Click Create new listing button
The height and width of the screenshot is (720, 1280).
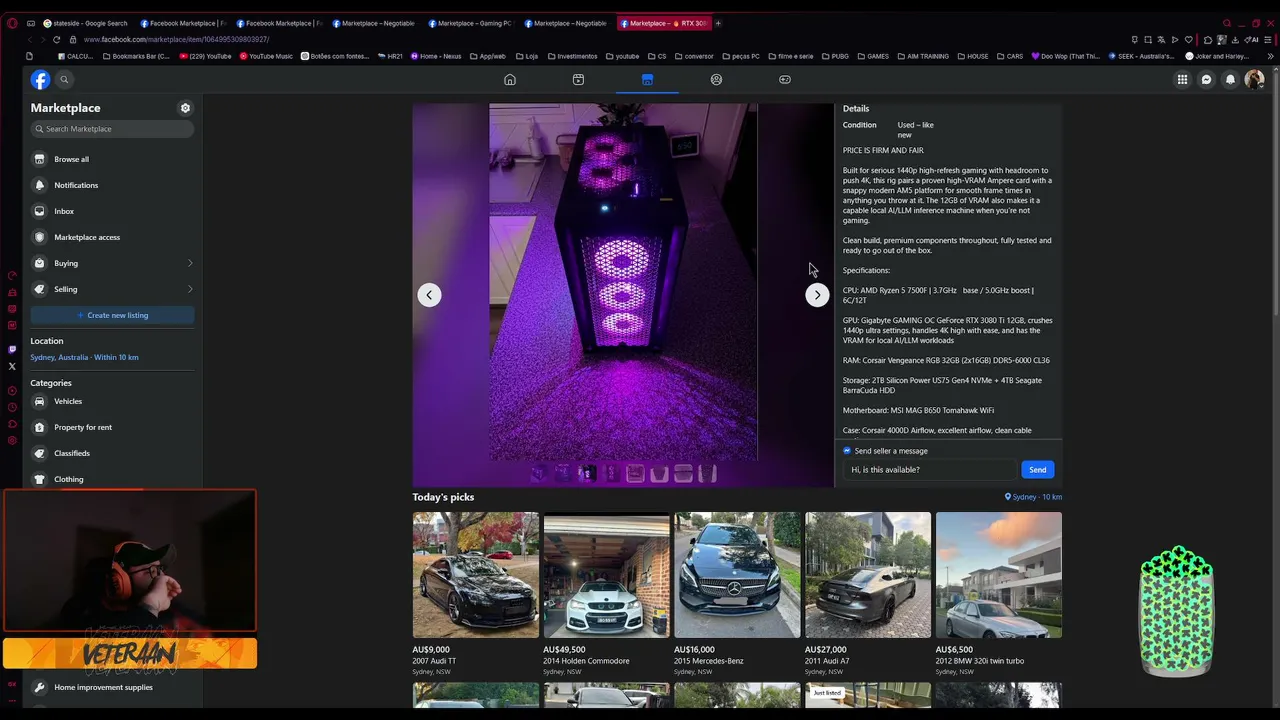[x=112, y=315]
